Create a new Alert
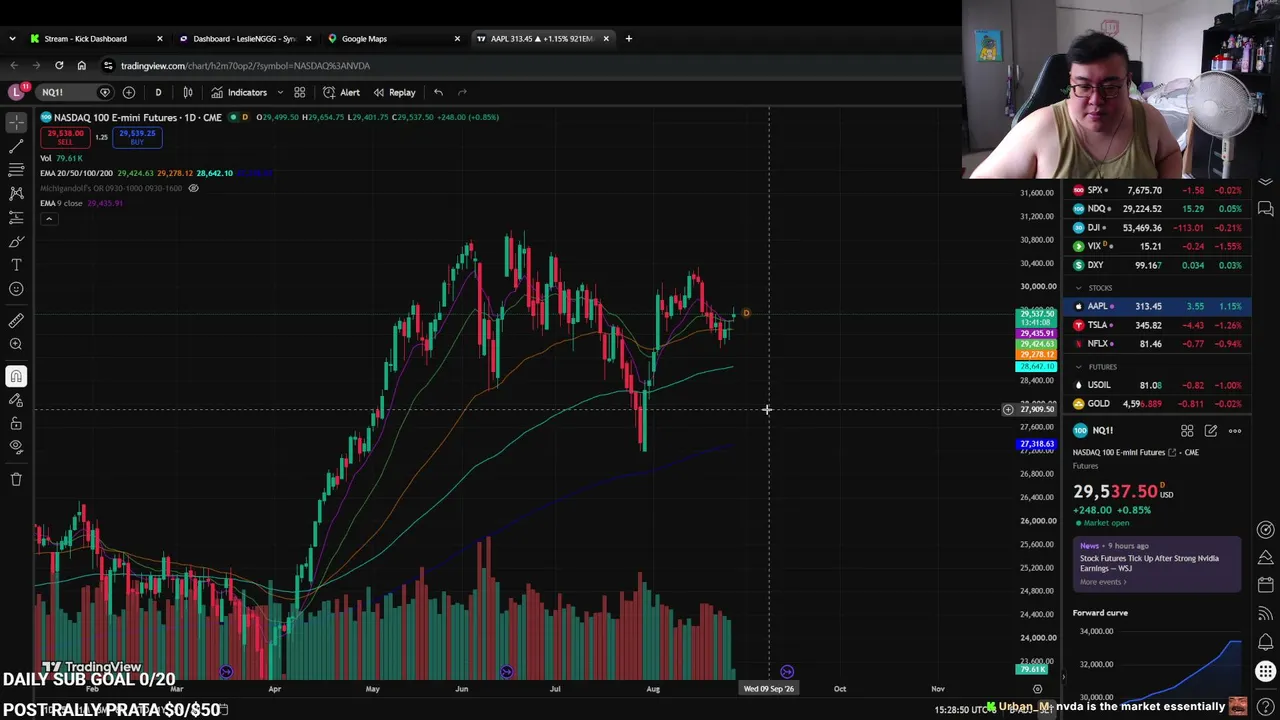This screenshot has height=720, width=1280. pyautogui.click(x=342, y=92)
